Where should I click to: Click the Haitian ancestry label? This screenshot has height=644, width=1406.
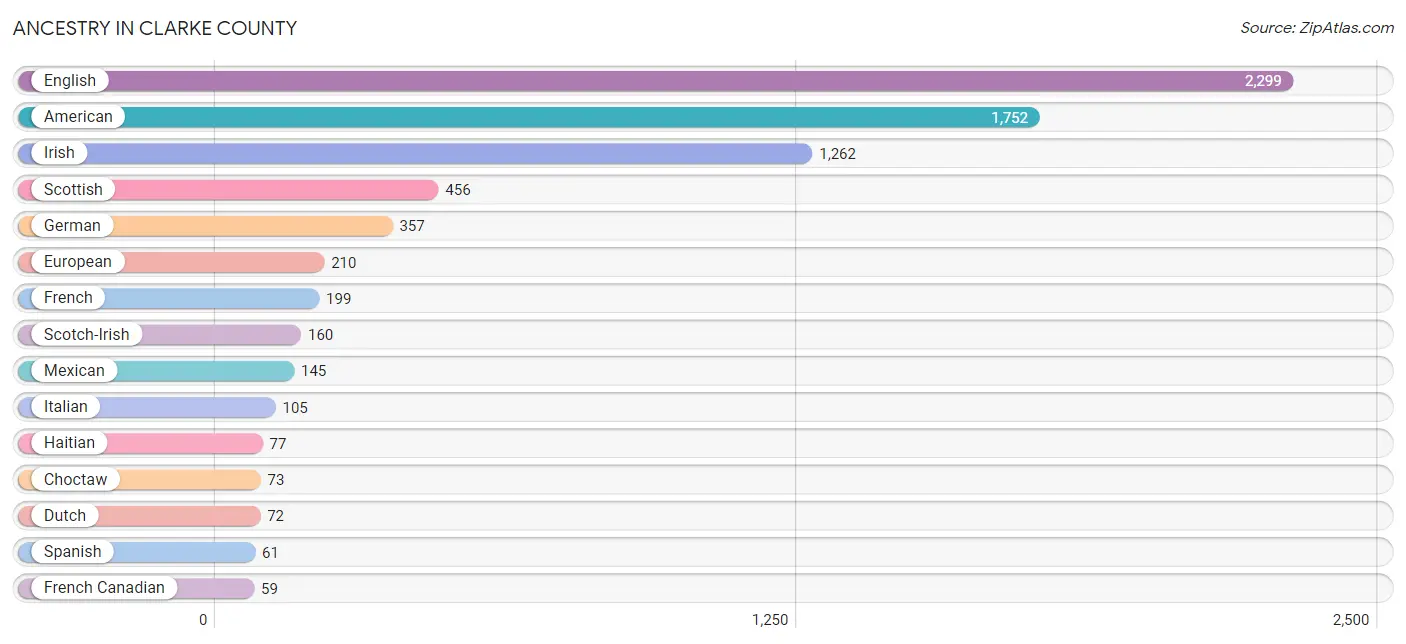point(69,443)
